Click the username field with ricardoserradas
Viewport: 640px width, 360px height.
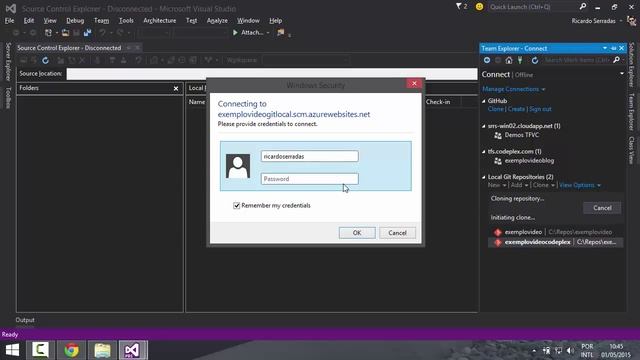(x=310, y=156)
